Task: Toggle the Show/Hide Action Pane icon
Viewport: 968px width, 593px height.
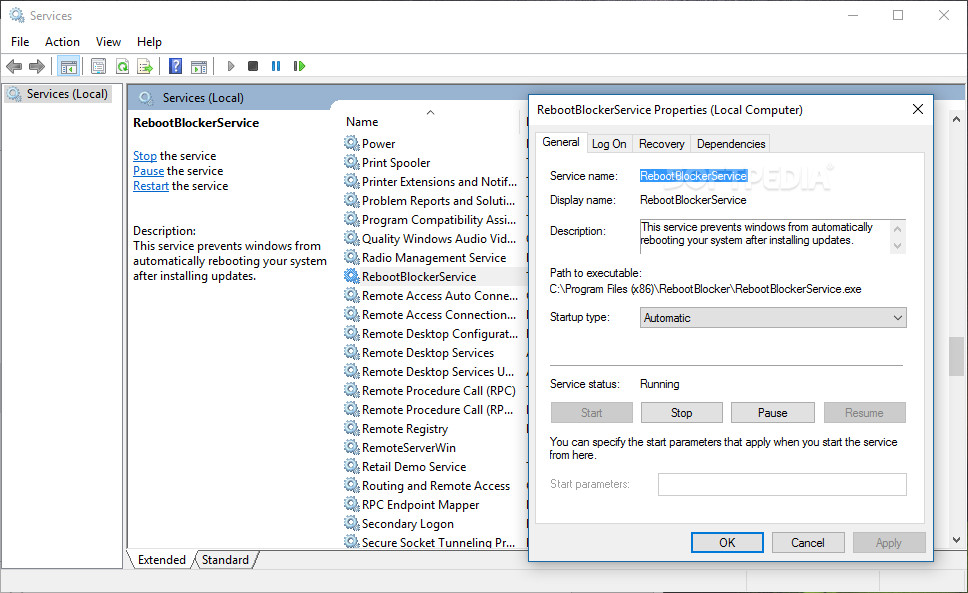Action: pos(199,66)
